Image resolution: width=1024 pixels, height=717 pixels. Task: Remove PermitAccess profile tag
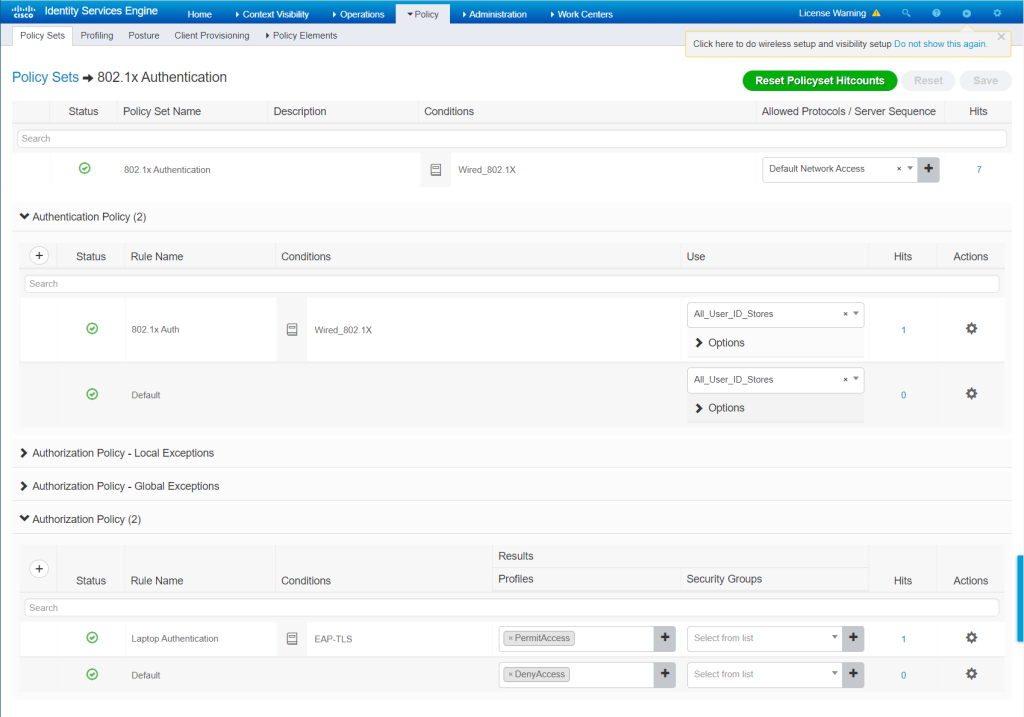511,638
